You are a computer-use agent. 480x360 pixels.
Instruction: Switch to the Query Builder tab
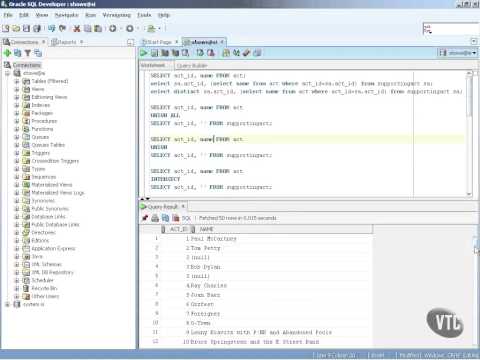pyautogui.click(x=192, y=65)
